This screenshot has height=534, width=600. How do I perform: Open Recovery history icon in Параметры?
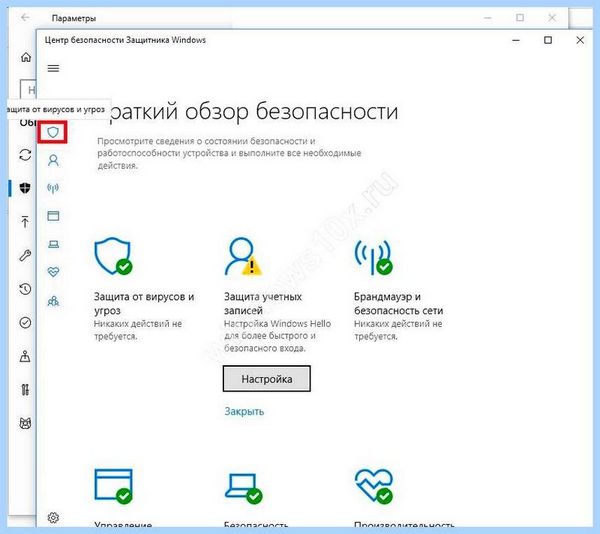[25, 289]
